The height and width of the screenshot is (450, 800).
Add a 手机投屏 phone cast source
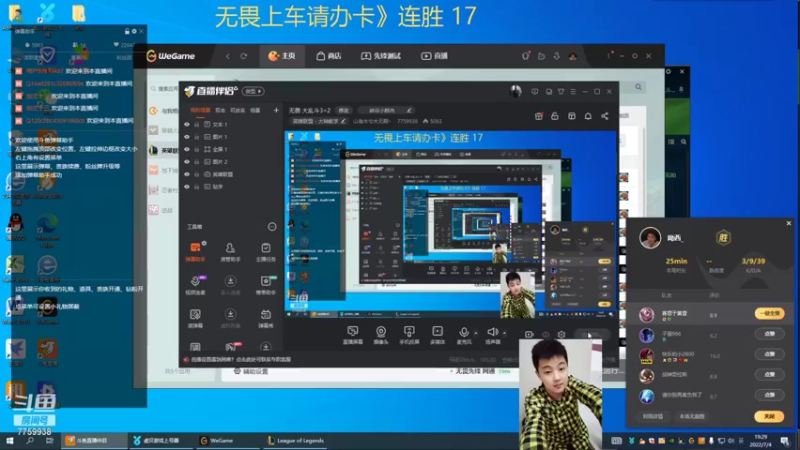click(409, 335)
